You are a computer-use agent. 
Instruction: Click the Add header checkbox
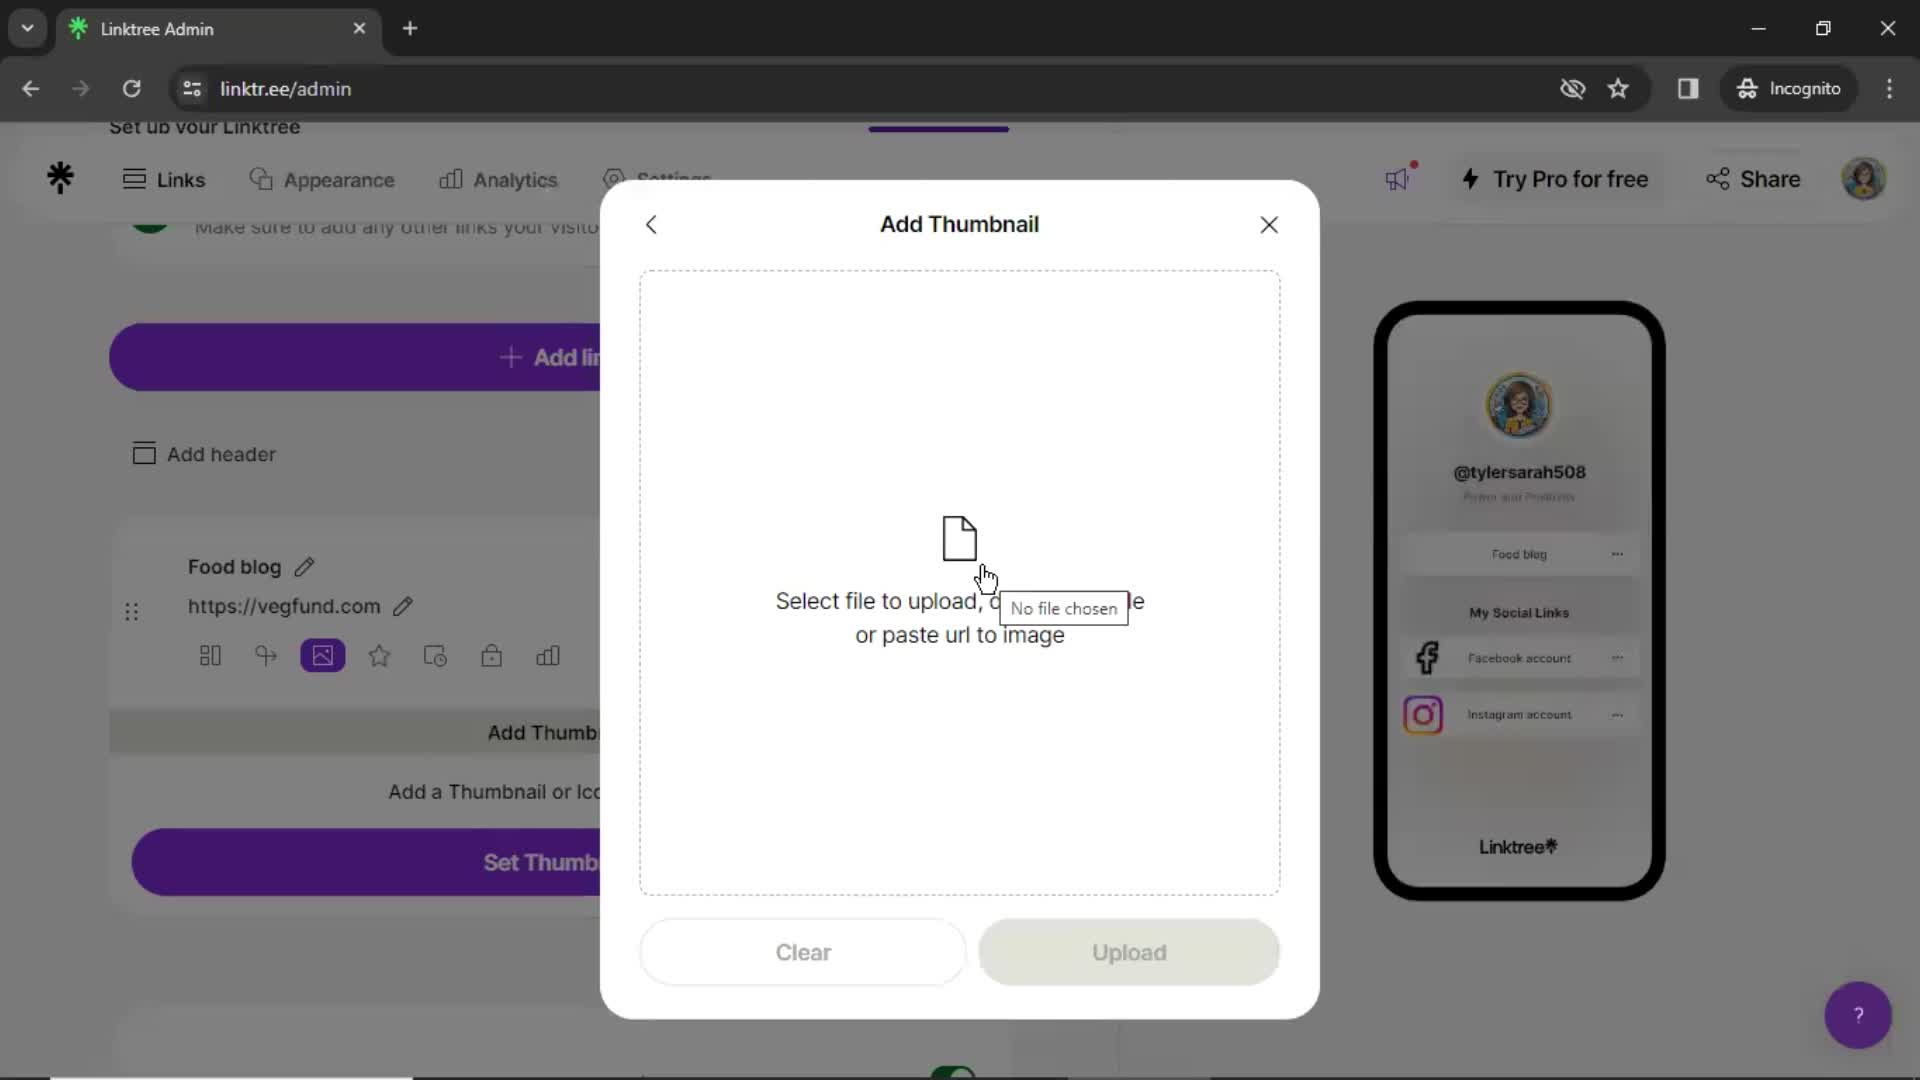[x=142, y=454]
